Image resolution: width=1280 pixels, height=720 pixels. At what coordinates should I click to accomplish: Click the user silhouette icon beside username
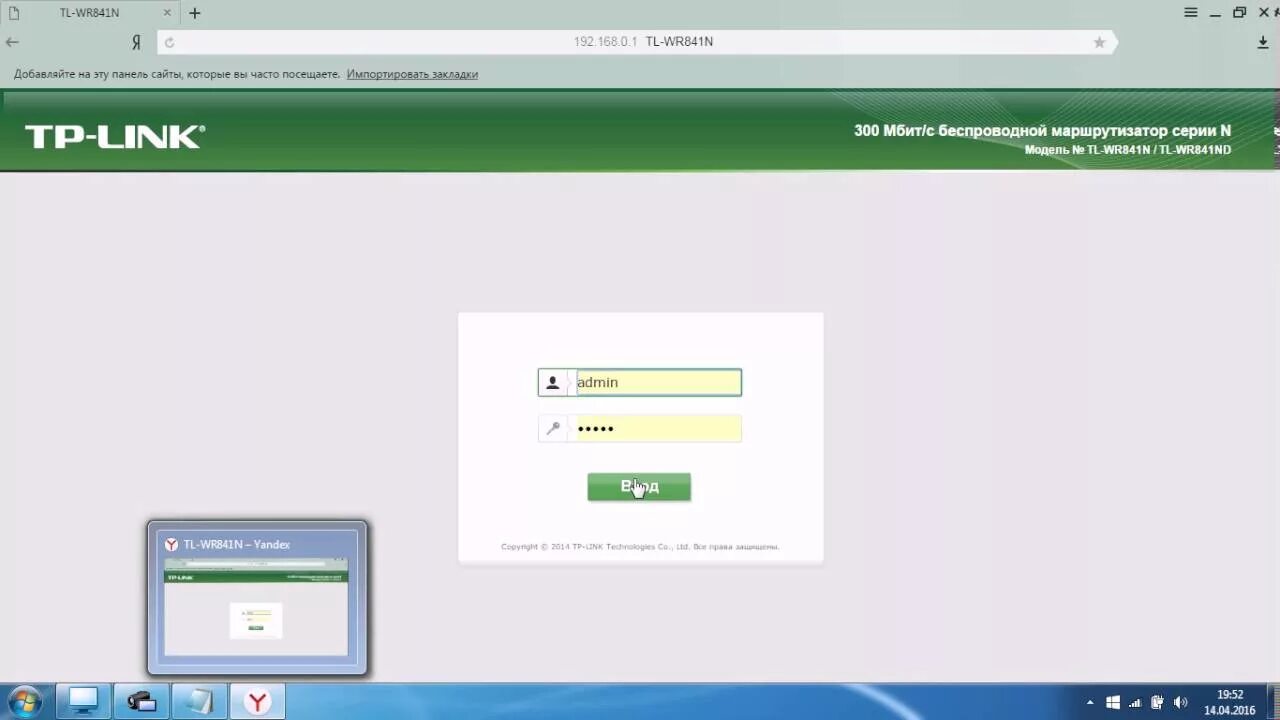[553, 382]
